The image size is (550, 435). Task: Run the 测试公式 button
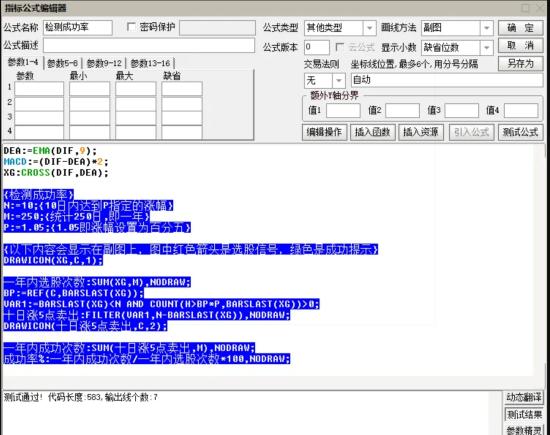pos(520,132)
